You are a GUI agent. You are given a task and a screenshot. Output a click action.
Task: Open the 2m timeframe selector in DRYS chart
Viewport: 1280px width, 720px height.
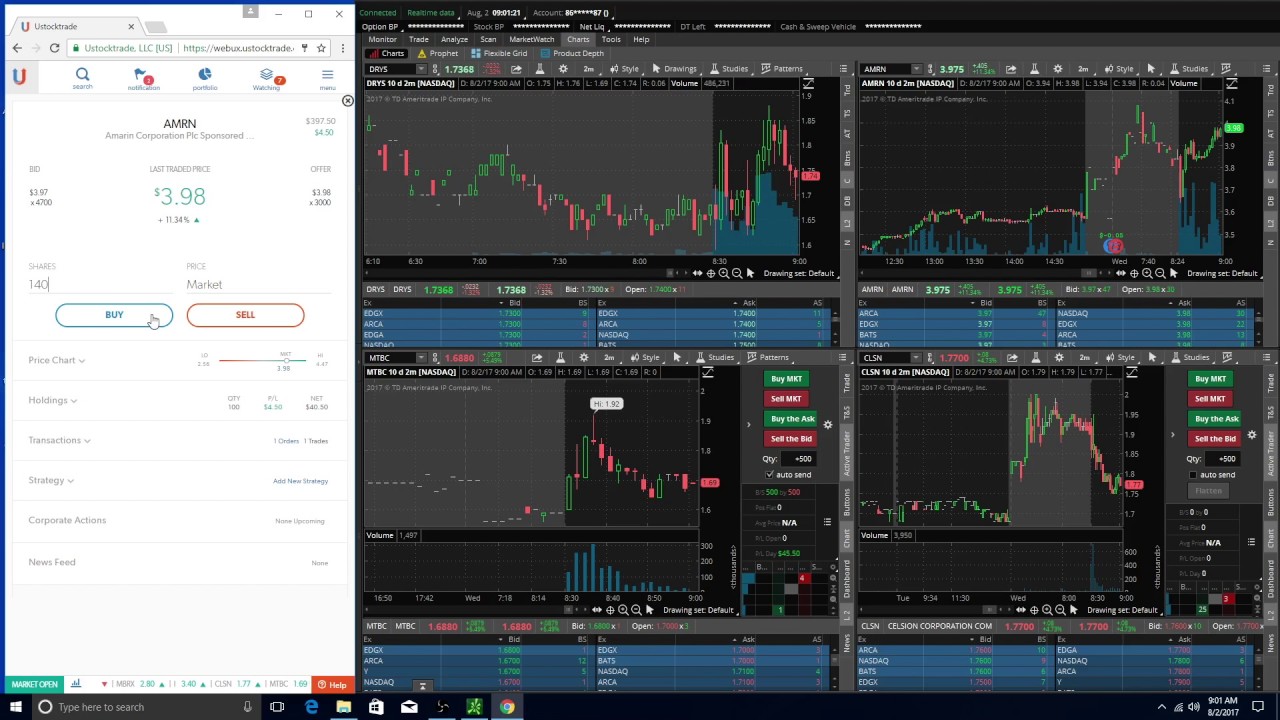coord(588,69)
